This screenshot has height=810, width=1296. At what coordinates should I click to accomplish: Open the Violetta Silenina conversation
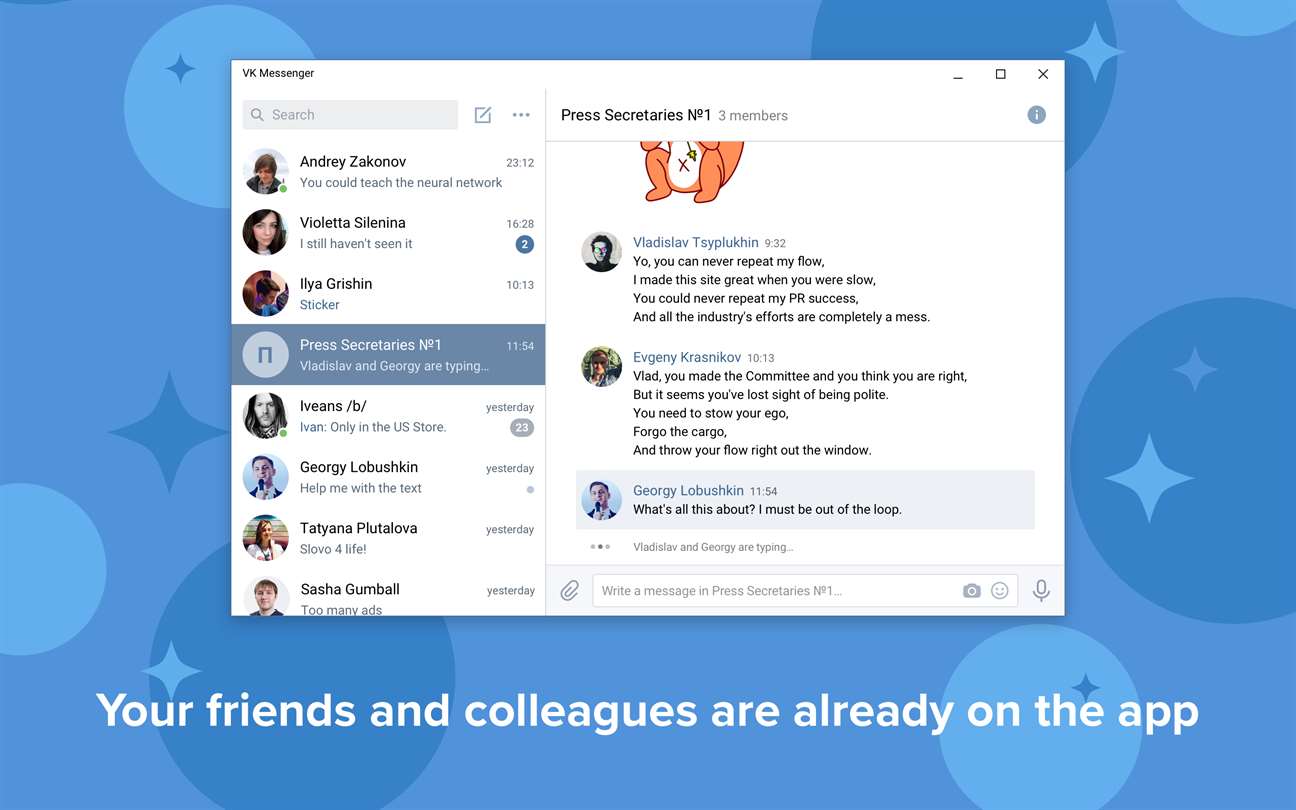(x=388, y=233)
